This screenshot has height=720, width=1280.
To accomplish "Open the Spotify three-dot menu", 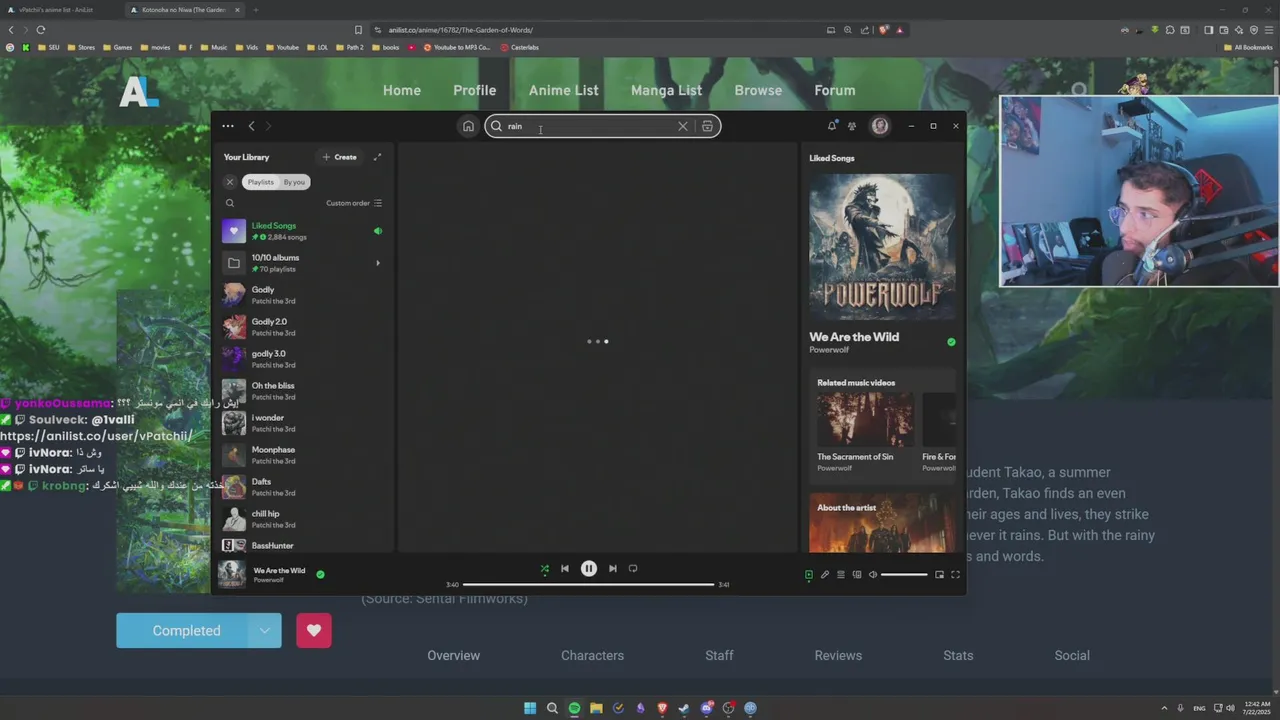I will [228, 126].
